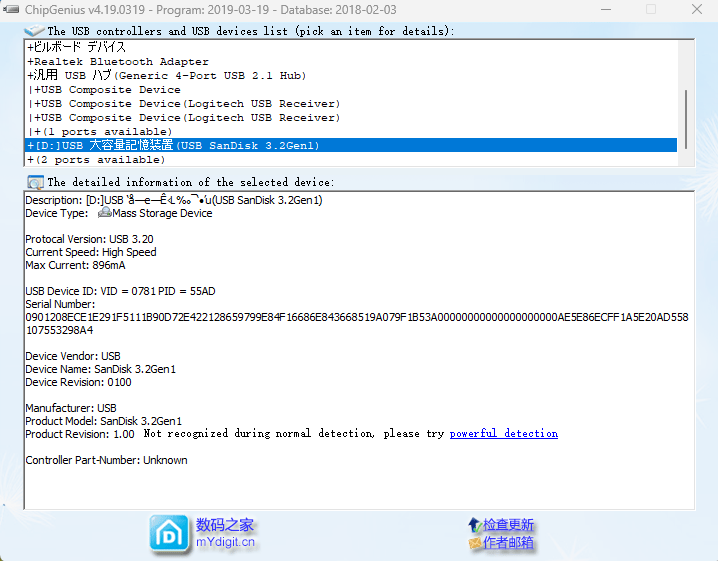Select the USB SanDisk 3.2Gen1 drive entry
Image resolution: width=718 pixels, height=561 pixels.
[x=351, y=145]
